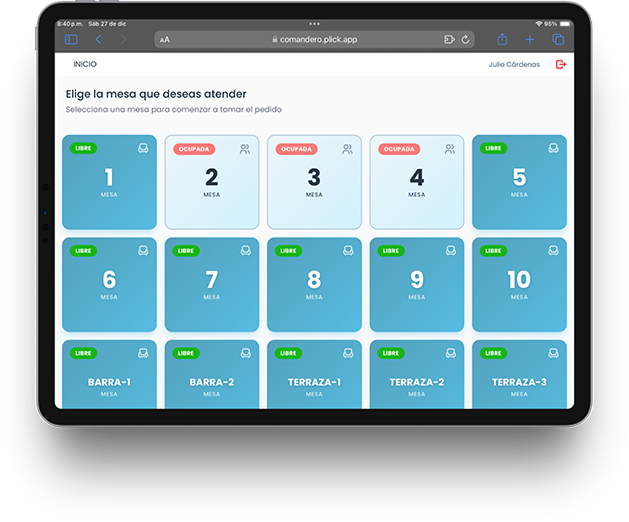Screen dimensions: 629x522
Task: Click the LIBRE badge on Mesa 1
Action: pyautogui.click(x=83, y=148)
